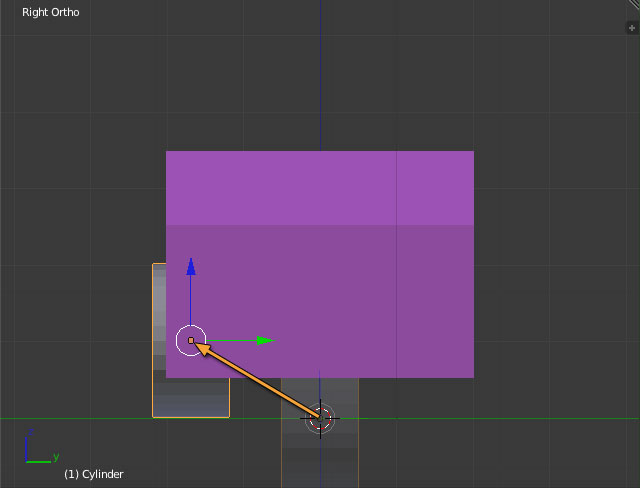Click the 3D cursor crosshair
The width and height of the screenshot is (640, 488).
320,419
